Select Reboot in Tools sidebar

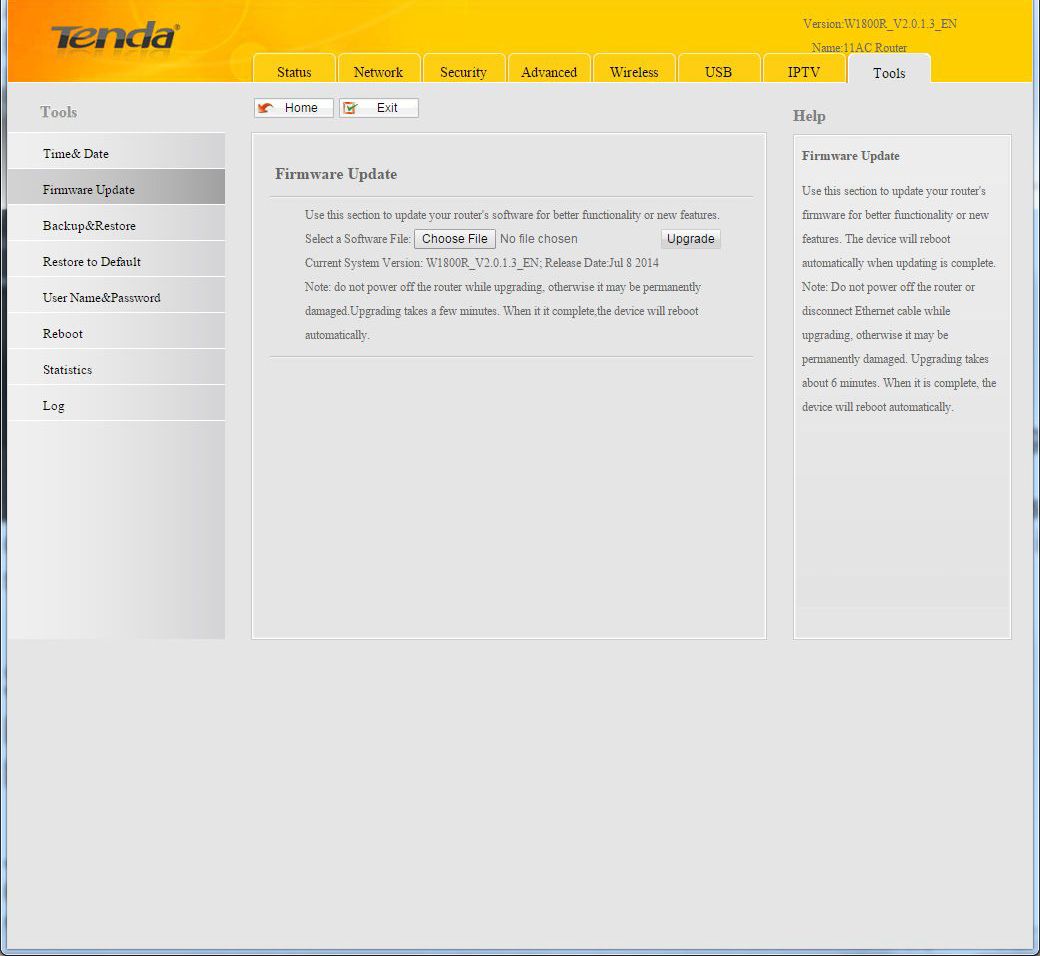pyautogui.click(x=63, y=334)
